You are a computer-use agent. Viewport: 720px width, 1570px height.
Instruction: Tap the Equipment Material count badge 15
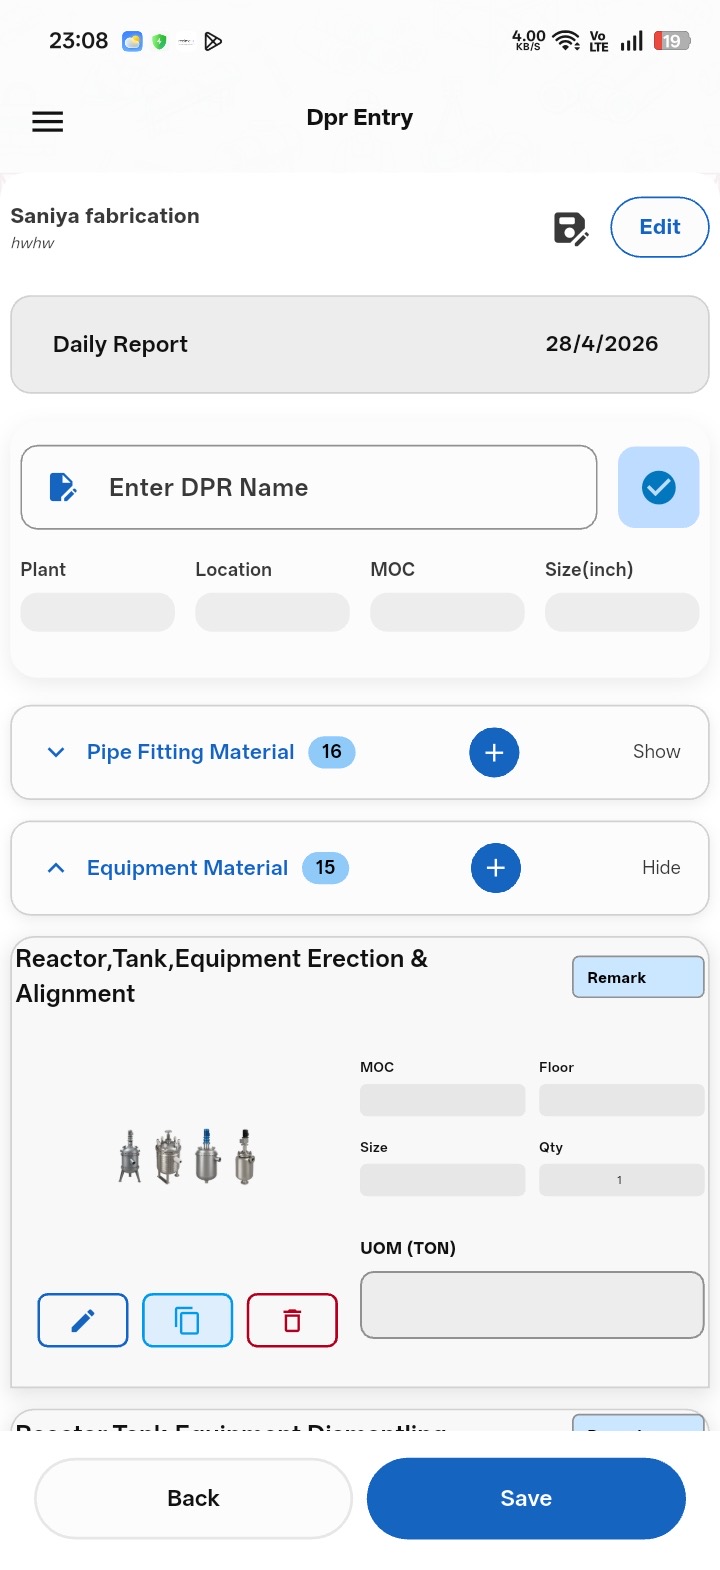coord(325,868)
